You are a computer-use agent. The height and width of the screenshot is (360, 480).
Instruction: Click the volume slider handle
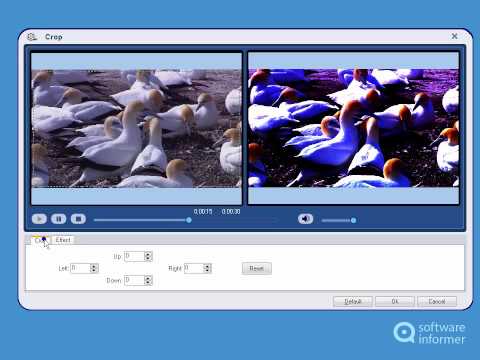coord(353,220)
